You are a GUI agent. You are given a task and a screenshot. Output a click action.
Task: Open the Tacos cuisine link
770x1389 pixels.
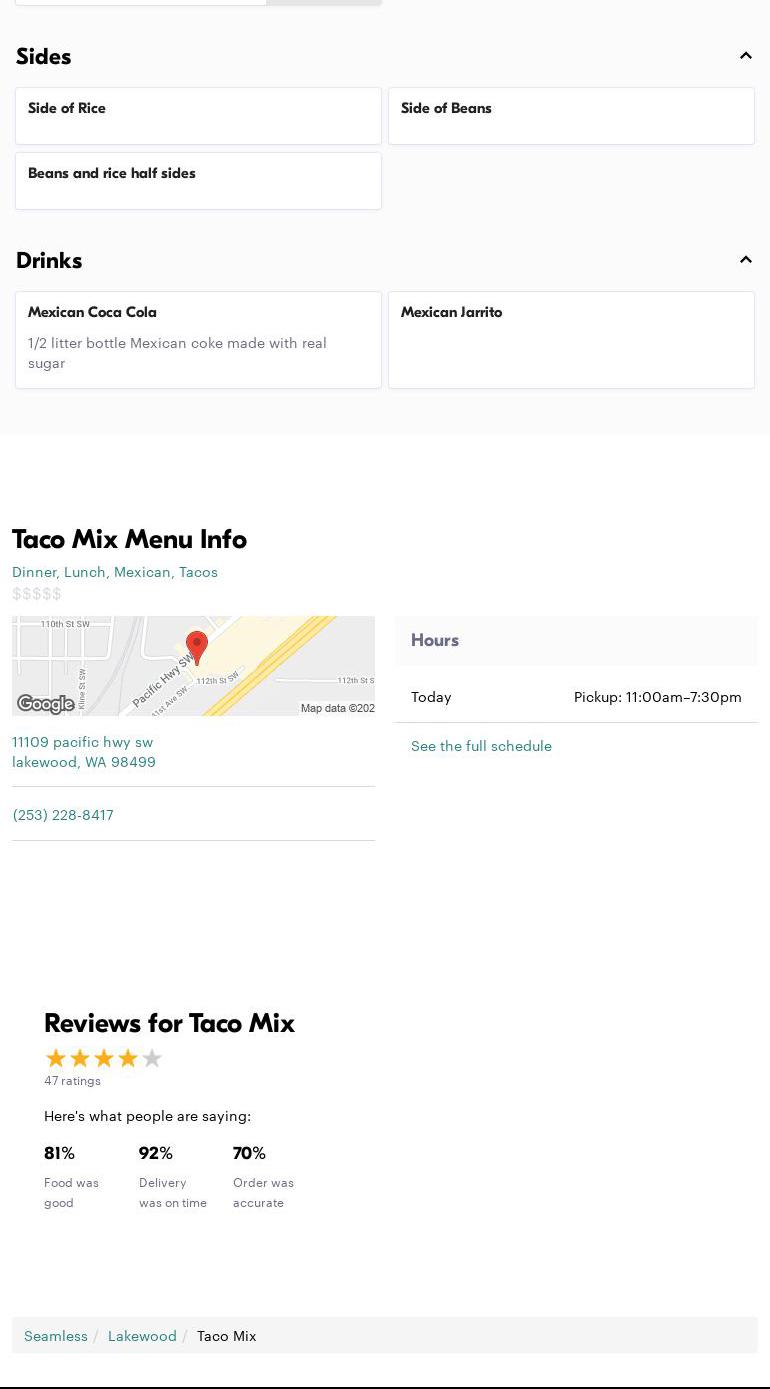pyautogui.click(x=198, y=572)
